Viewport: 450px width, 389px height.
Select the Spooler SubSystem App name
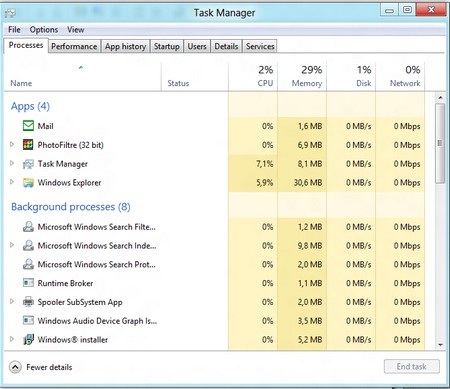point(80,302)
